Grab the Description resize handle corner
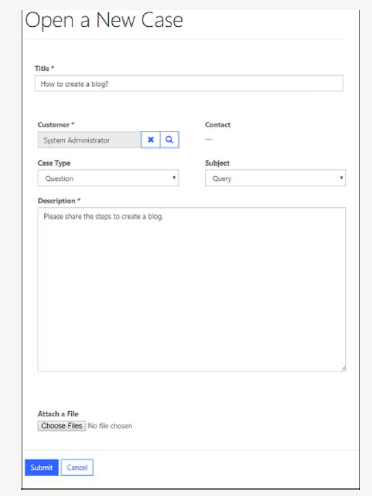Viewport: 372px width, 496px height. tap(343, 368)
